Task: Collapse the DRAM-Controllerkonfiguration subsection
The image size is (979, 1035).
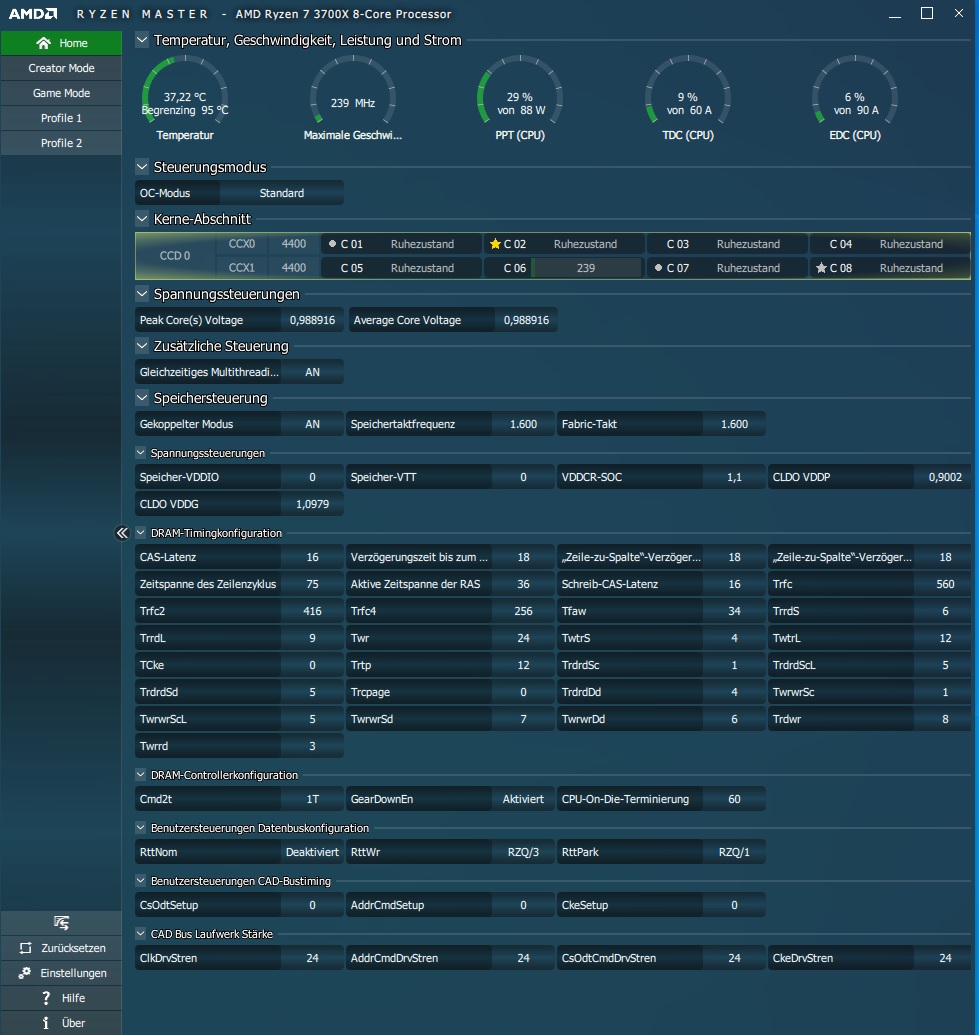Action: tap(141, 775)
